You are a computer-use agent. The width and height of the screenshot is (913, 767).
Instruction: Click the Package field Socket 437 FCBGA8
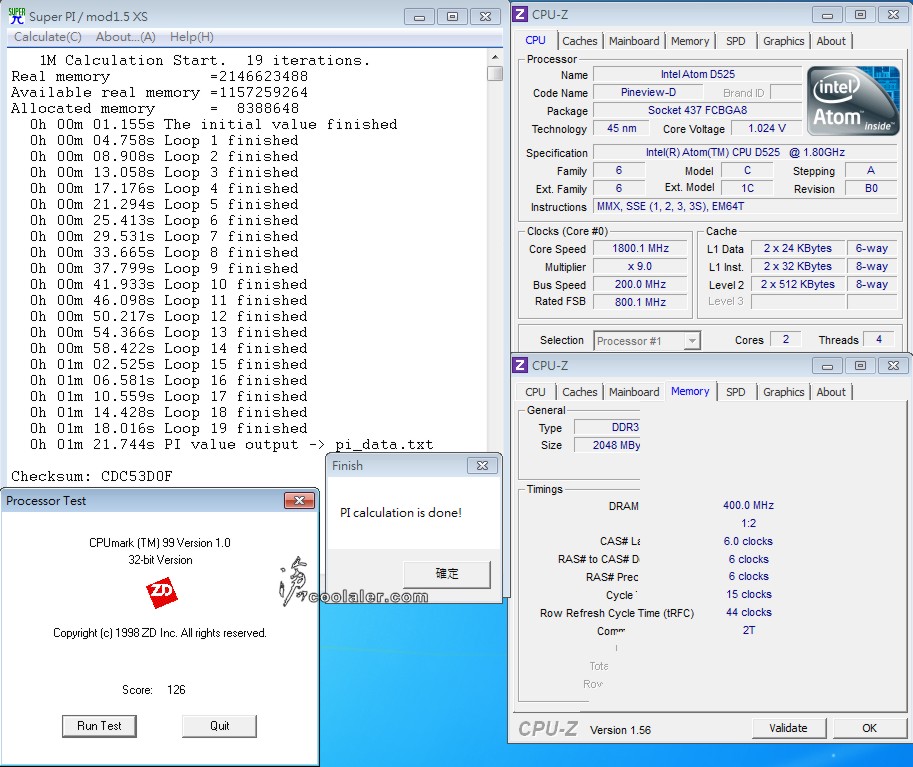tap(698, 110)
